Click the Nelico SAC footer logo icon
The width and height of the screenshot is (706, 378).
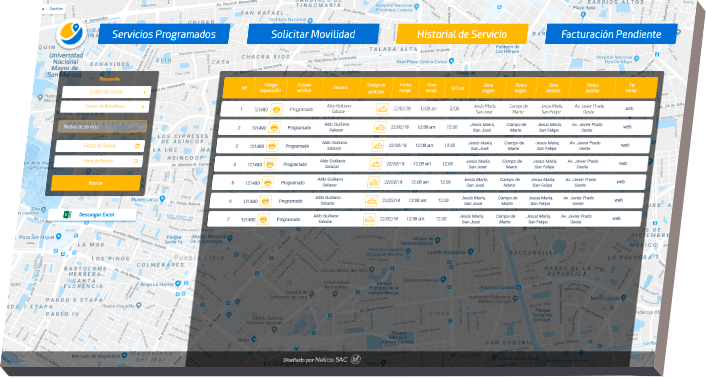pos(356,360)
